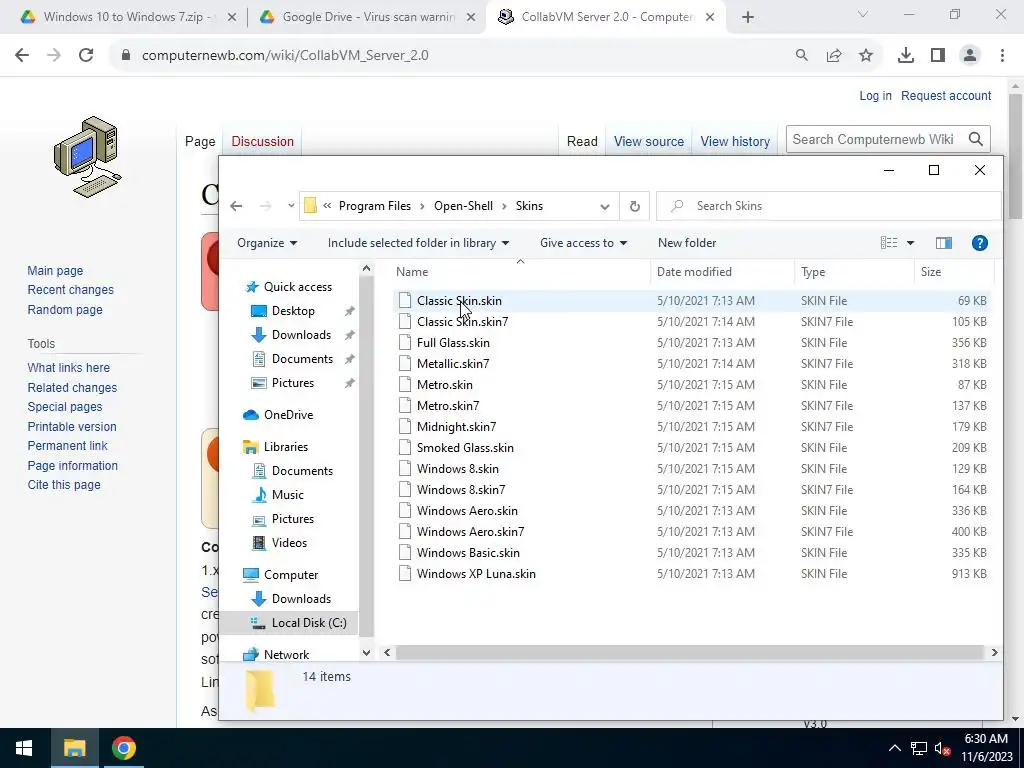Select the Windows XP Luna.skin file
The height and width of the screenshot is (768, 1024).
476,574
